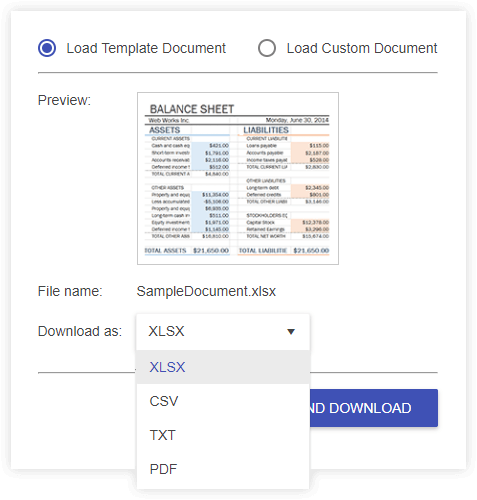Click the 'Load Custom Document' label text

point(362,48)
